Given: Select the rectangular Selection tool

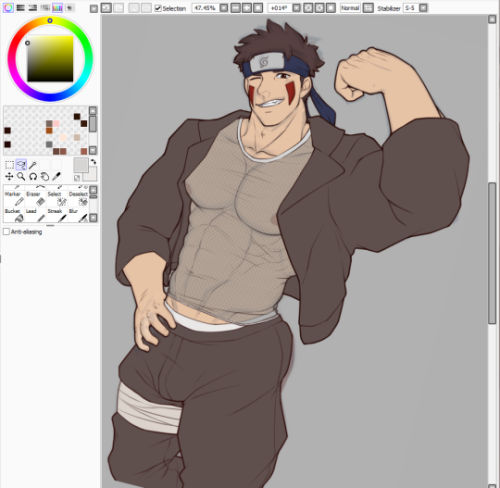Looking at the screenshot, I should point(9,165).
